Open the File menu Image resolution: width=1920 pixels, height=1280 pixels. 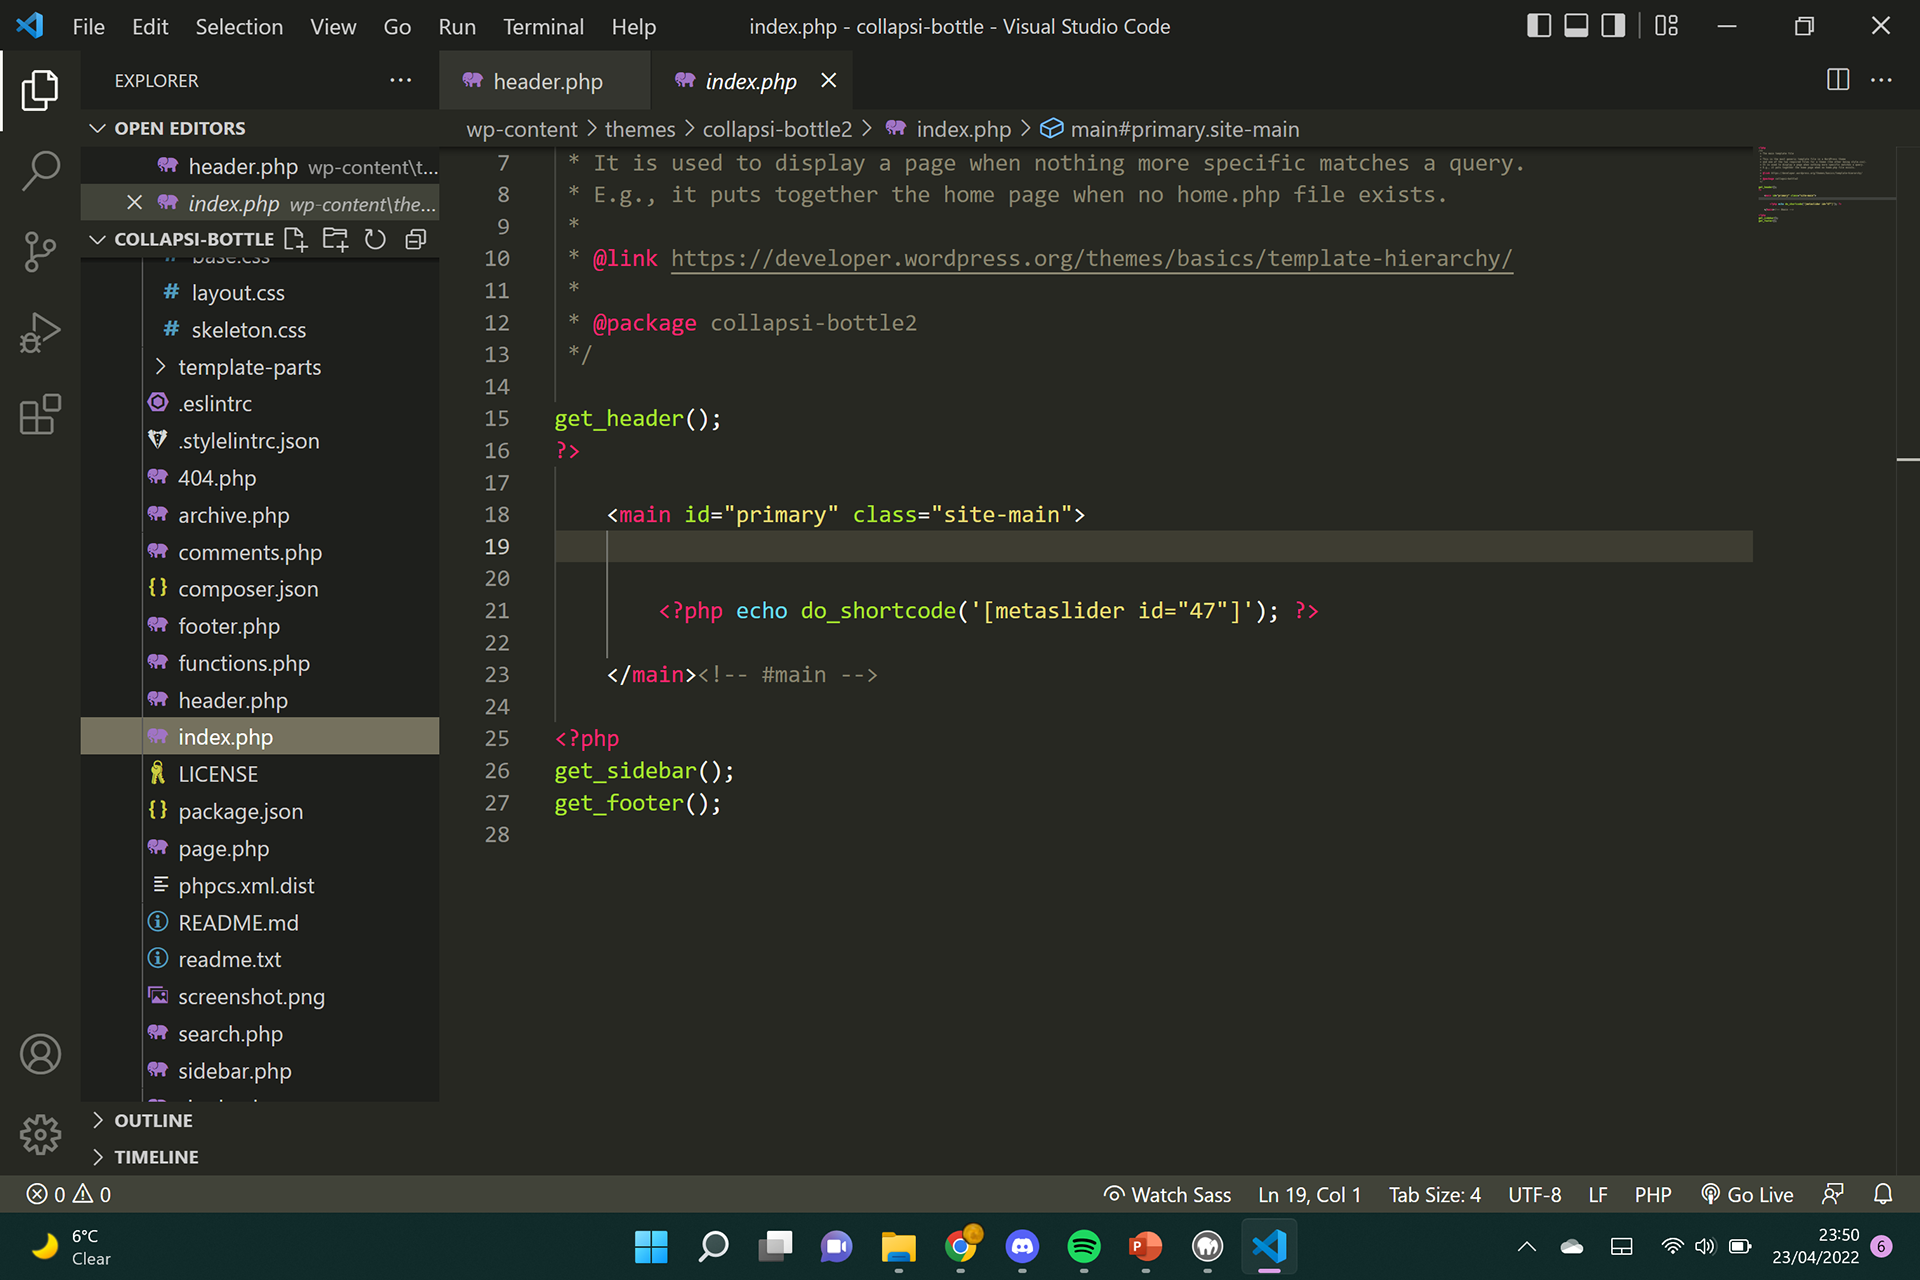[88, 26]
